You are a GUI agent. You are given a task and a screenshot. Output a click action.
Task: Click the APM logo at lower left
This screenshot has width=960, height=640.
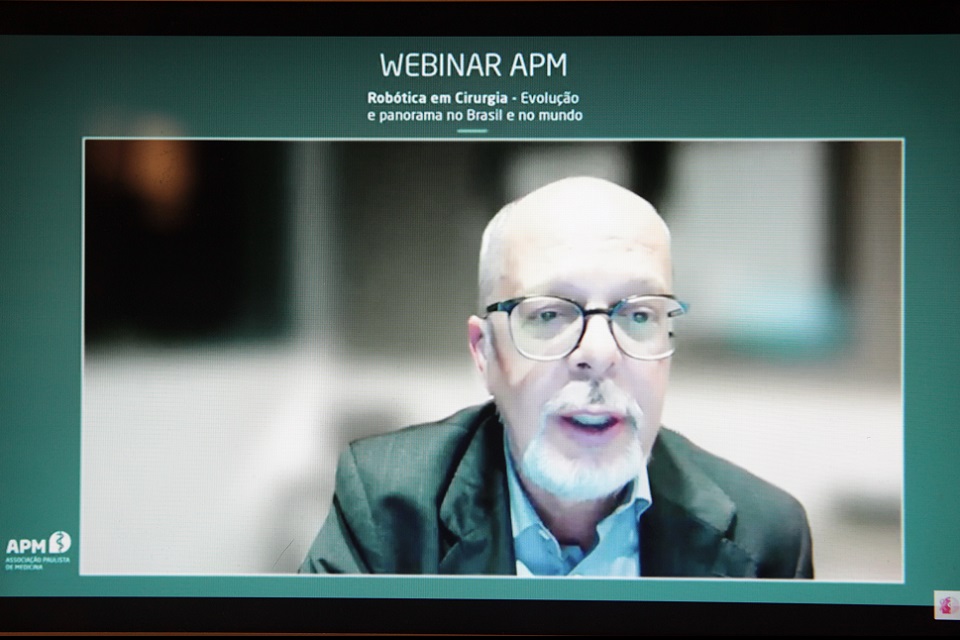[x=39, y=543]
